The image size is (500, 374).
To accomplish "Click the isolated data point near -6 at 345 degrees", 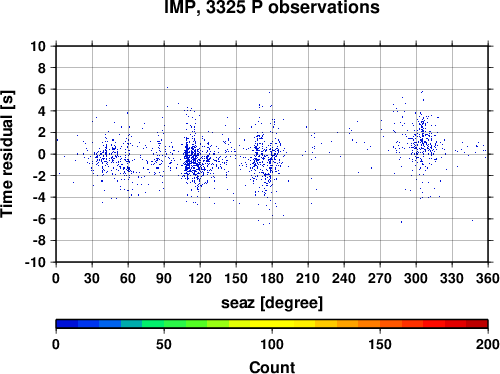I will point(472,220).
